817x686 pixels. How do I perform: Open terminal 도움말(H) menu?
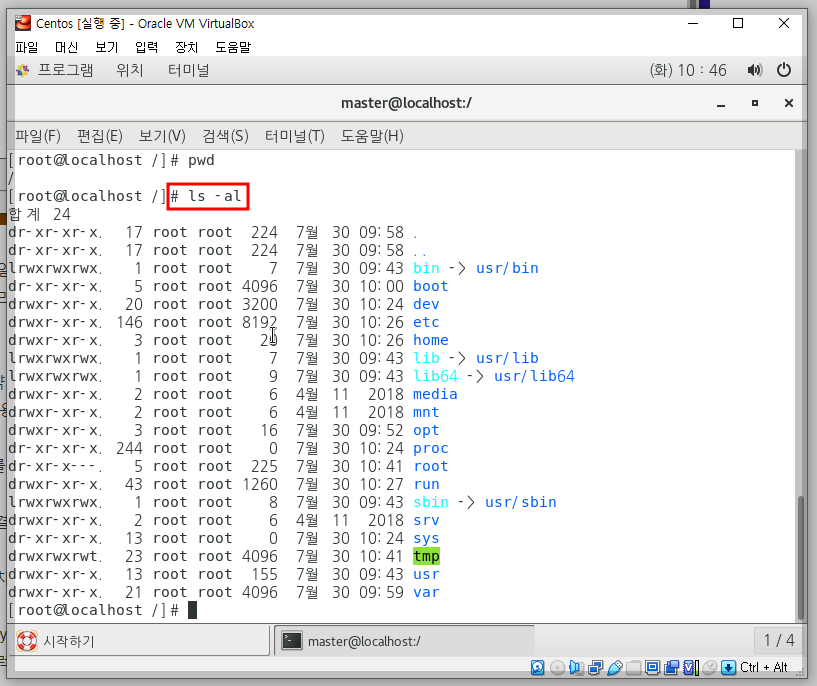click(372, 136)
